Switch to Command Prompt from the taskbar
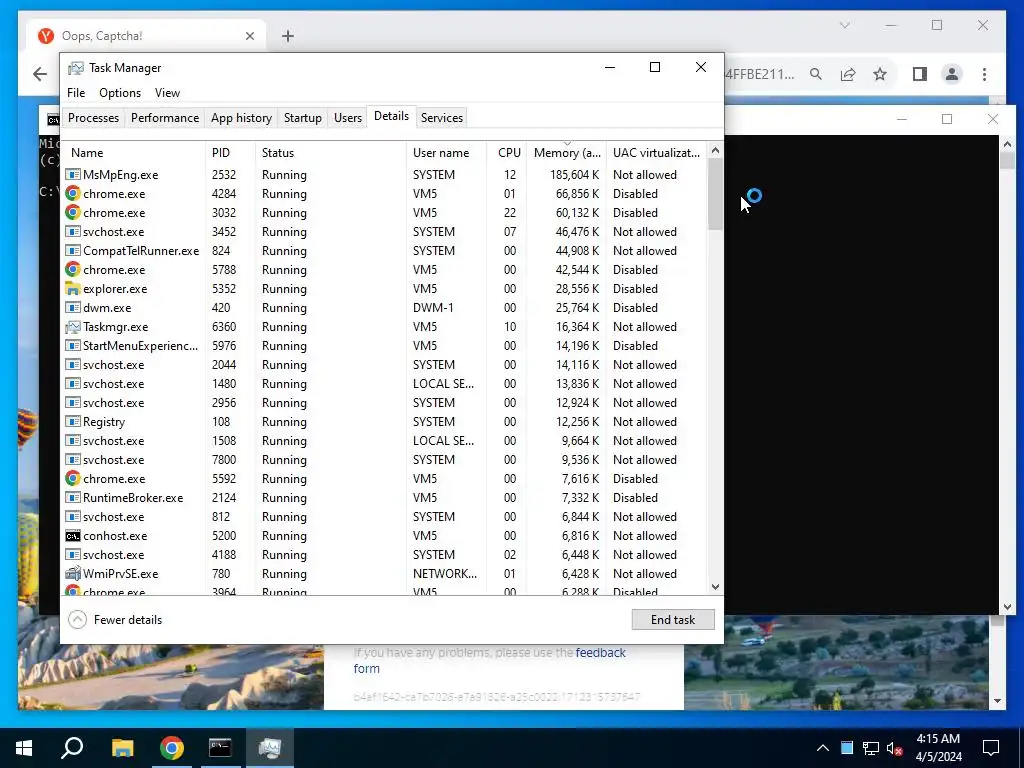 click(220, 748)
